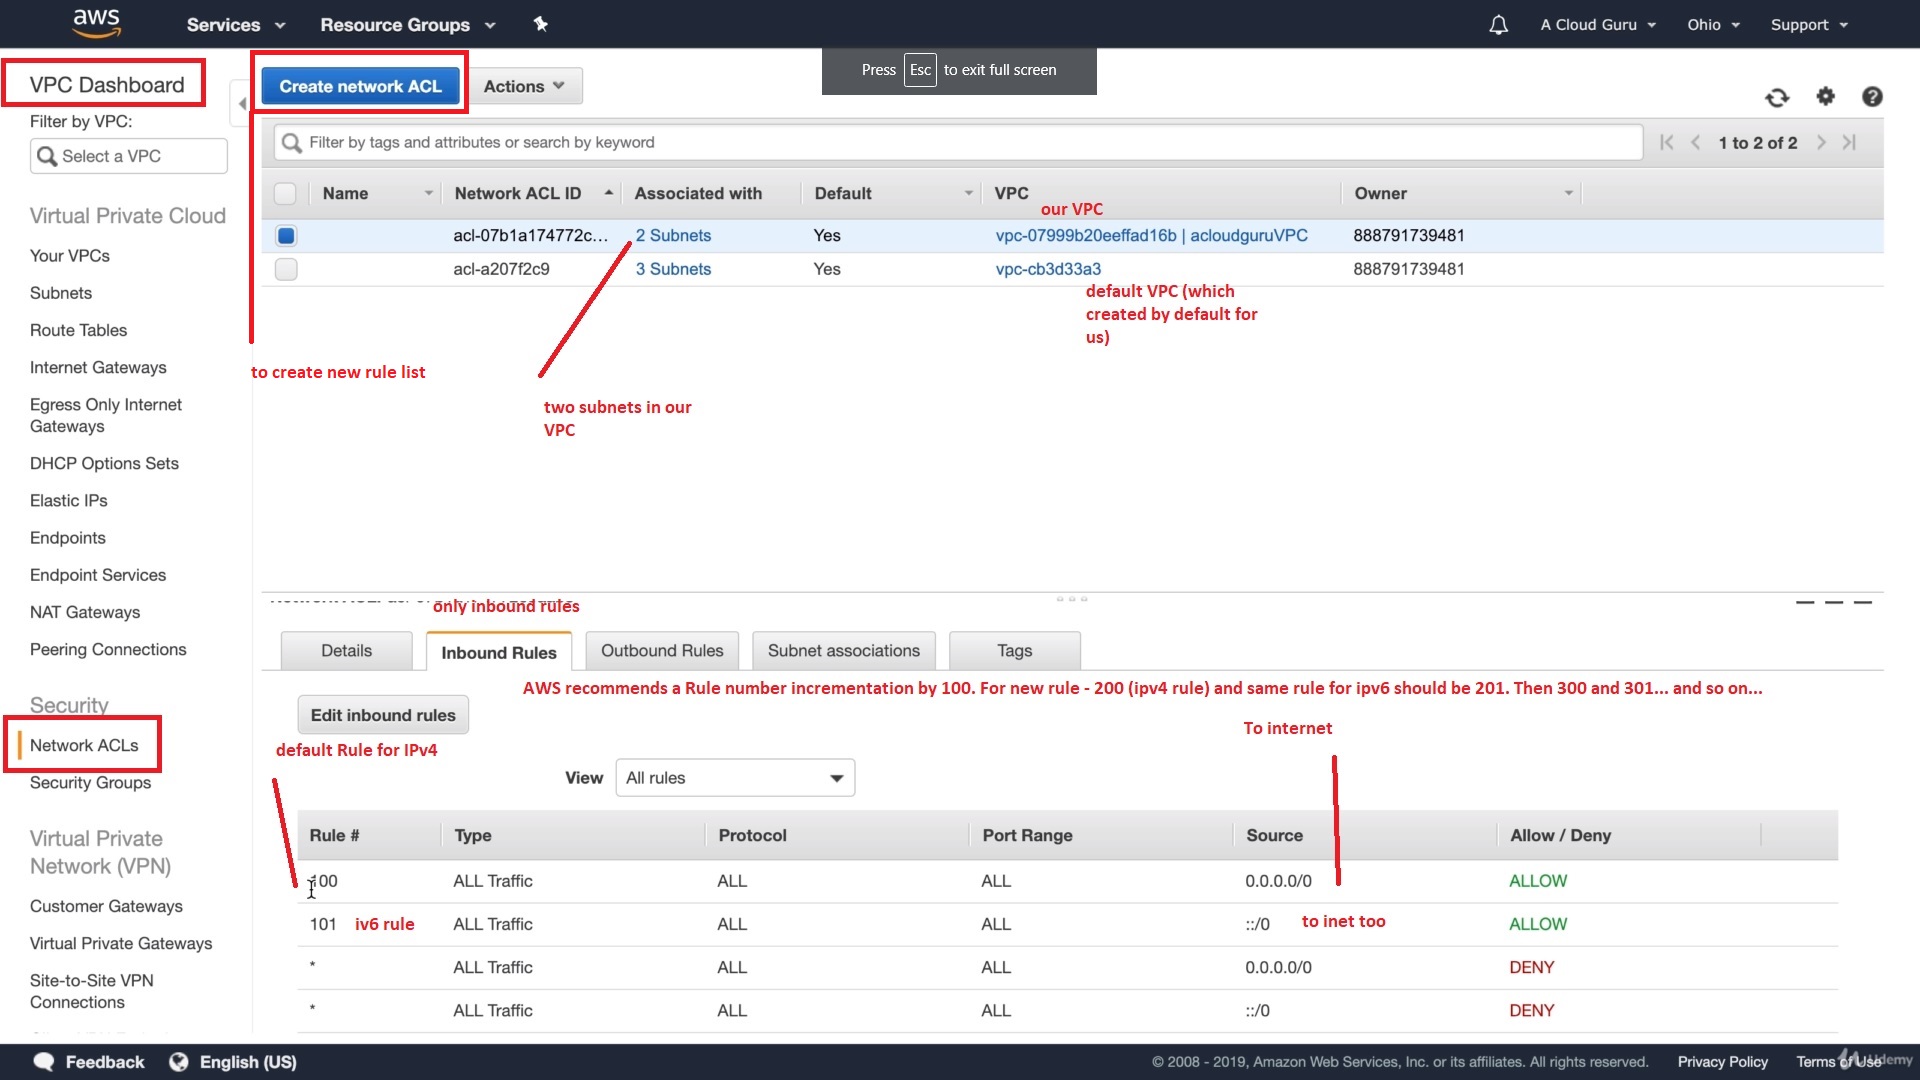
Task: Expand the All rules View dropdown
Action: click(735, 778)
